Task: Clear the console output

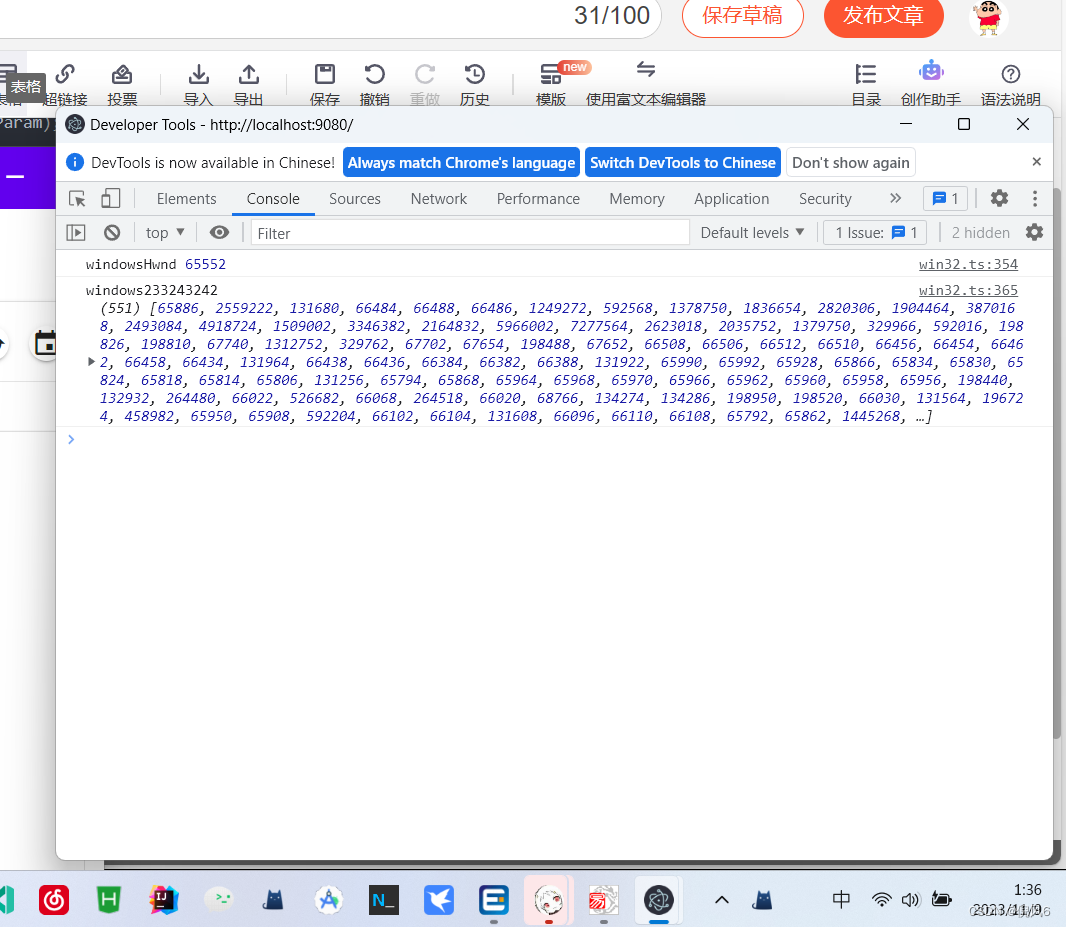Action: click(112, 232)
